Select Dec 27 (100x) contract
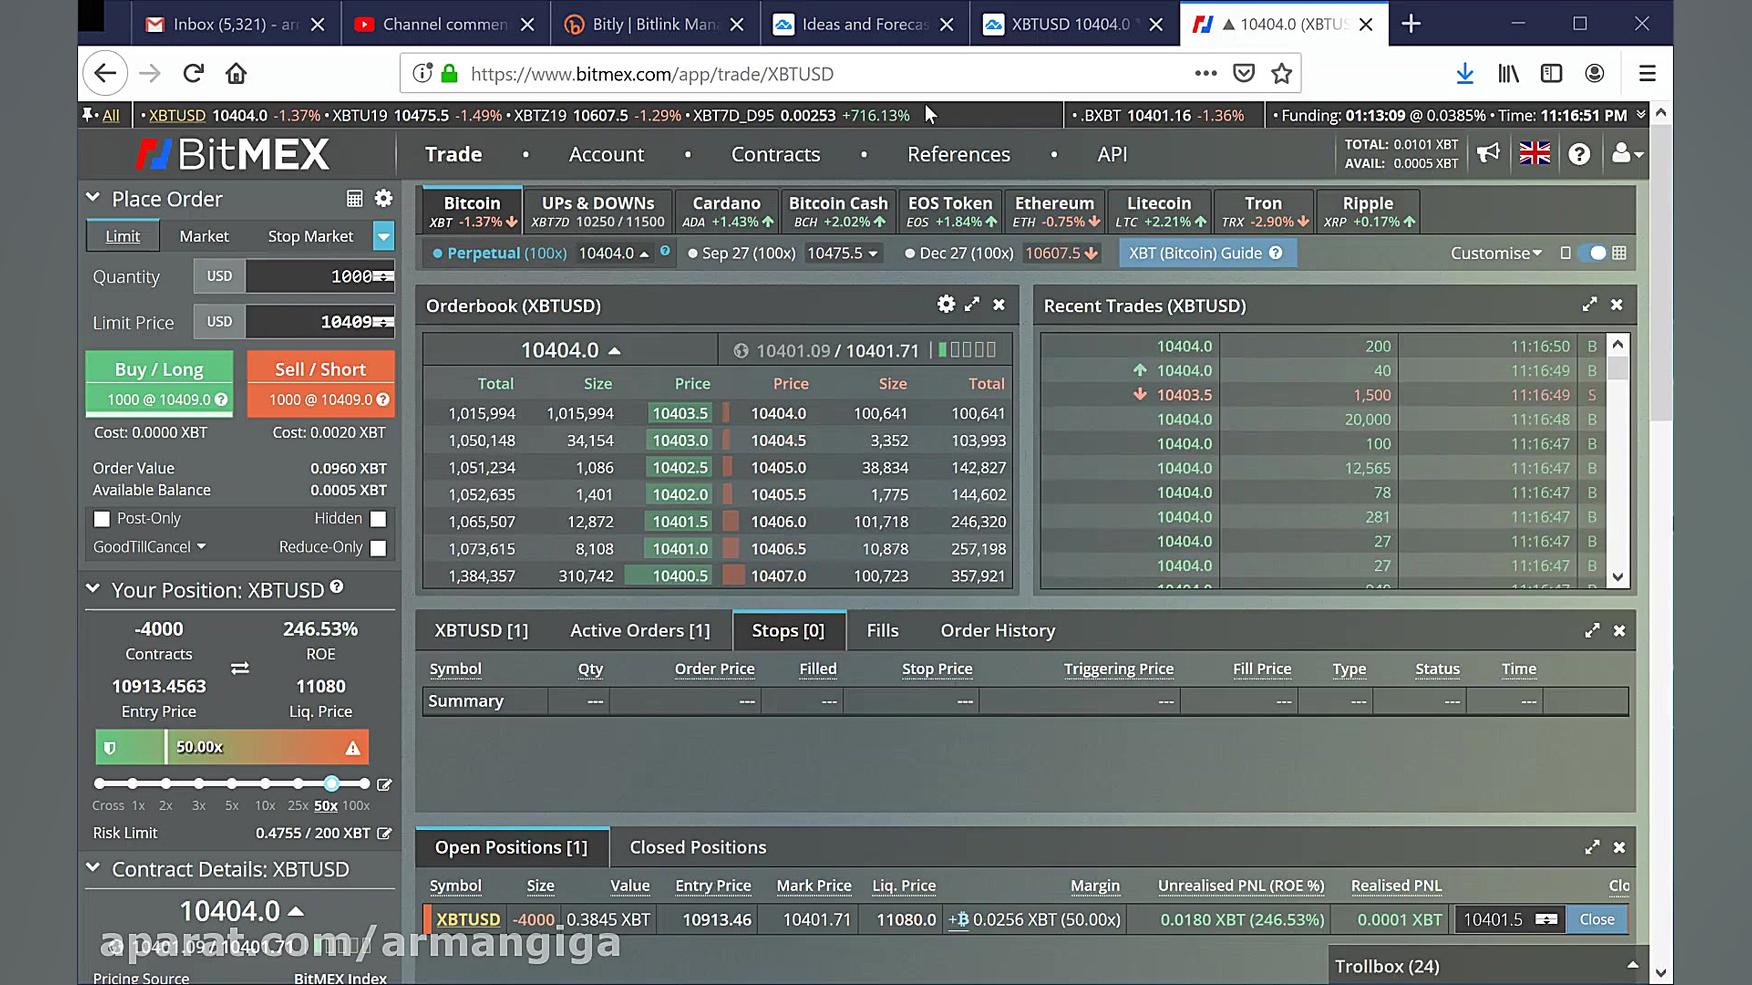The width and height of the screenshot is (1752, 985). pyautogui.click(x=958, y=253)
